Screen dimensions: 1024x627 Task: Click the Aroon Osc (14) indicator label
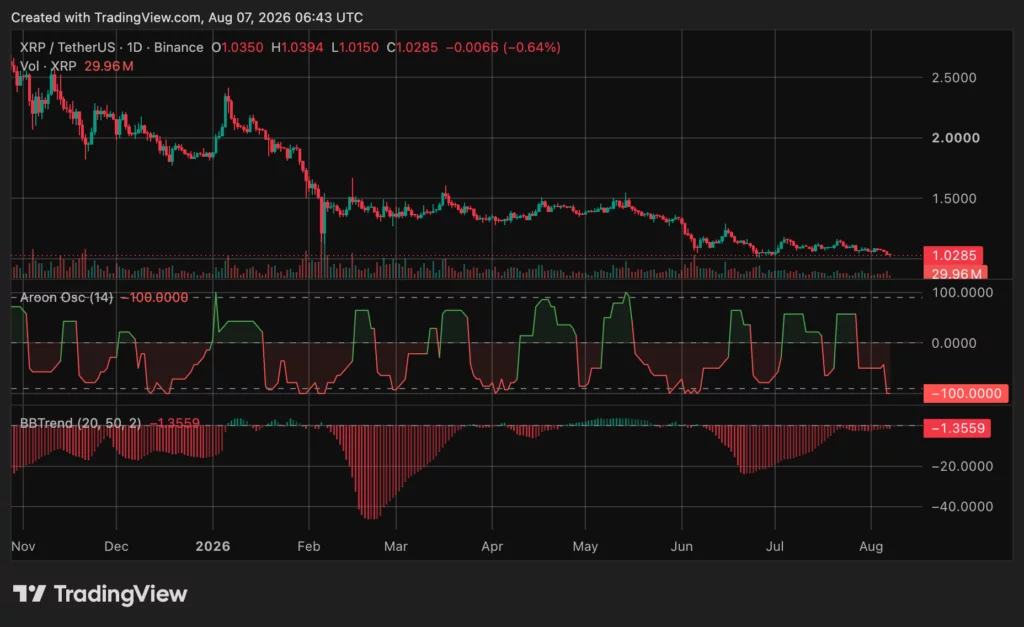point(67,297)
